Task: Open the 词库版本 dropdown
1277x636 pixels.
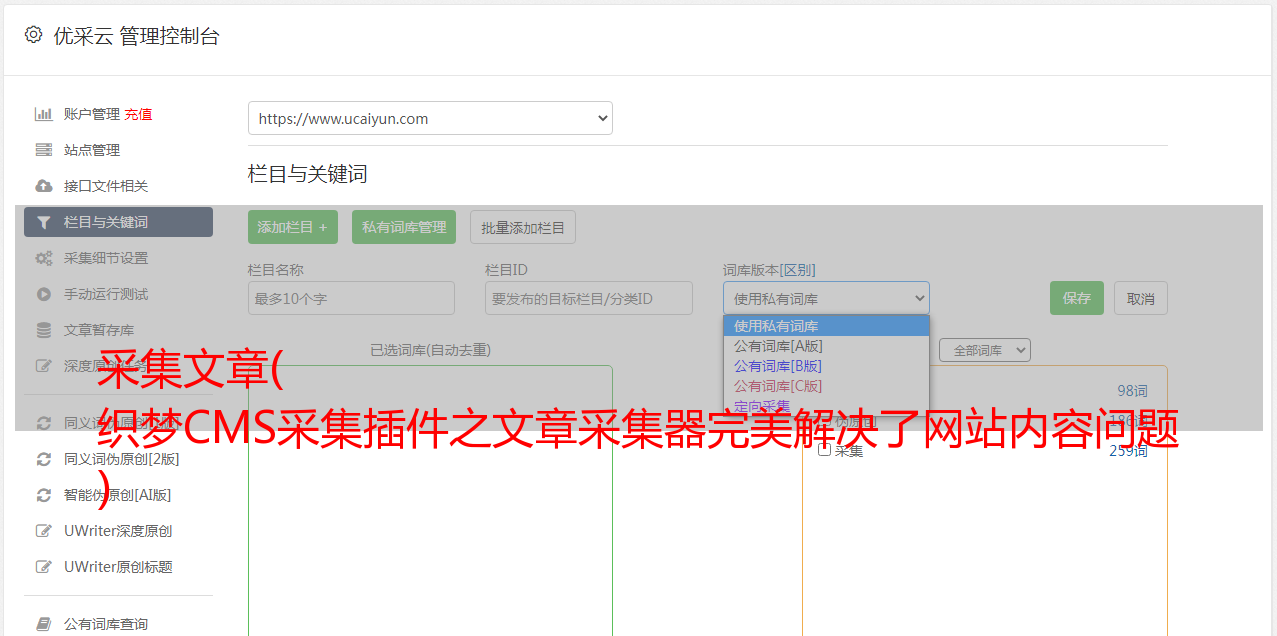Action: pyautogui.click(x=826, y=298)
